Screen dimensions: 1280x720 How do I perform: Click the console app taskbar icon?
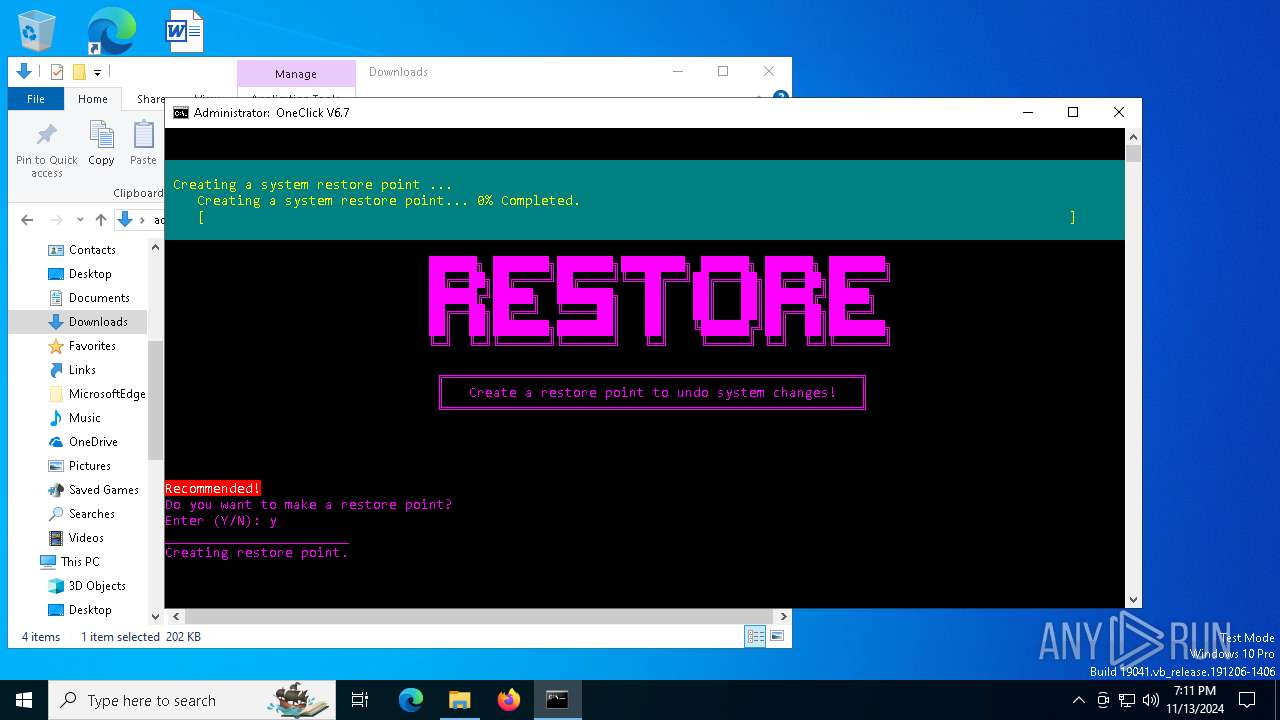[557, 700]
